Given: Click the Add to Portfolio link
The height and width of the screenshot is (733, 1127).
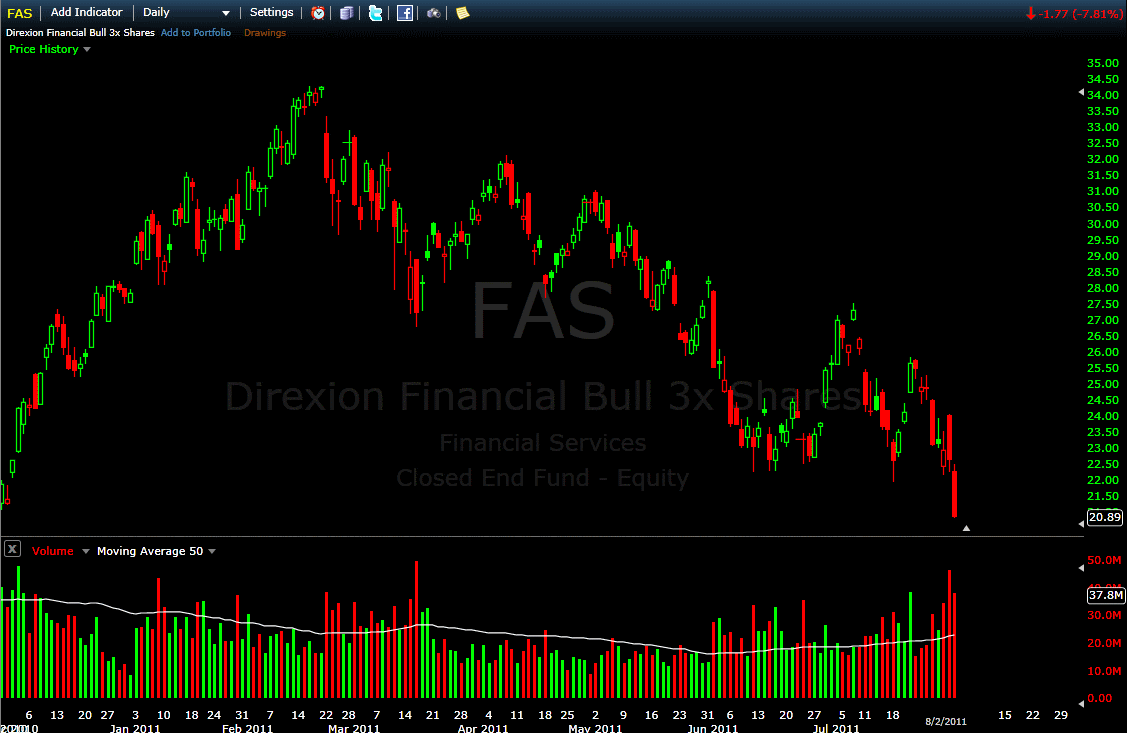Looking at the screenshot, I should tap(196, 32).
